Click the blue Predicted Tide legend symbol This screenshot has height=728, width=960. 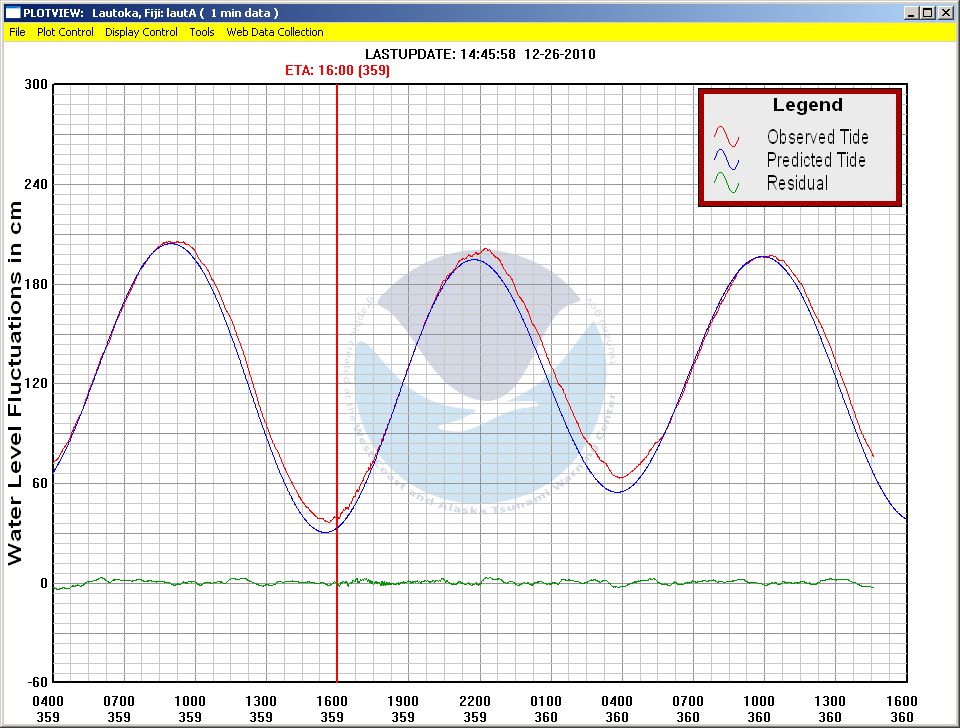click(726, 159)
